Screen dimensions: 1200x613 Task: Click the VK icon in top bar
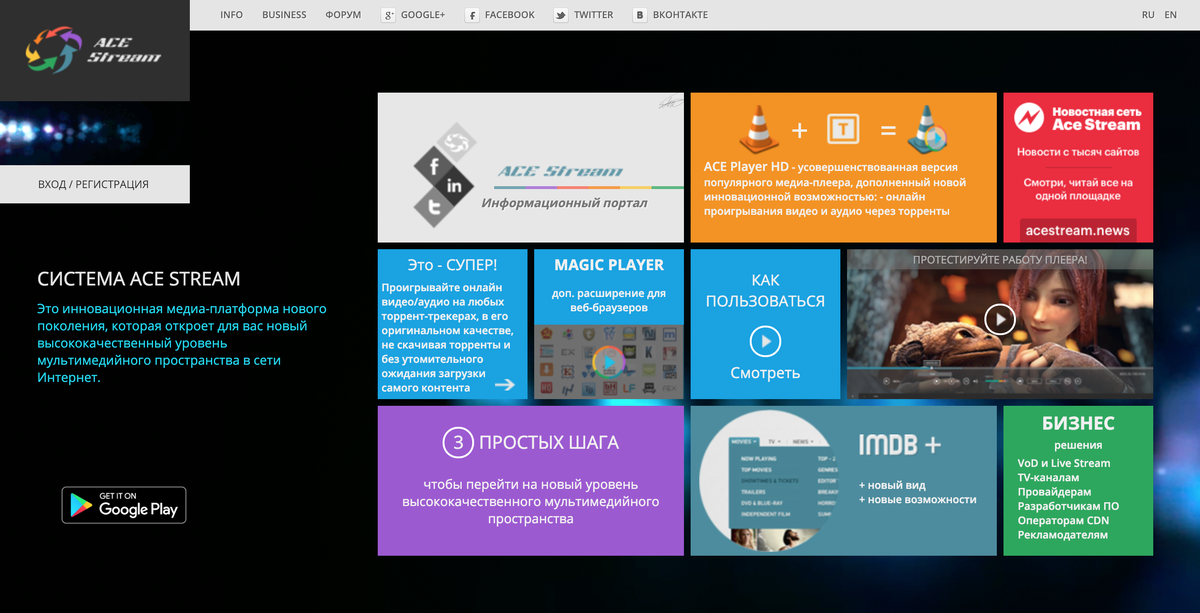638,15
